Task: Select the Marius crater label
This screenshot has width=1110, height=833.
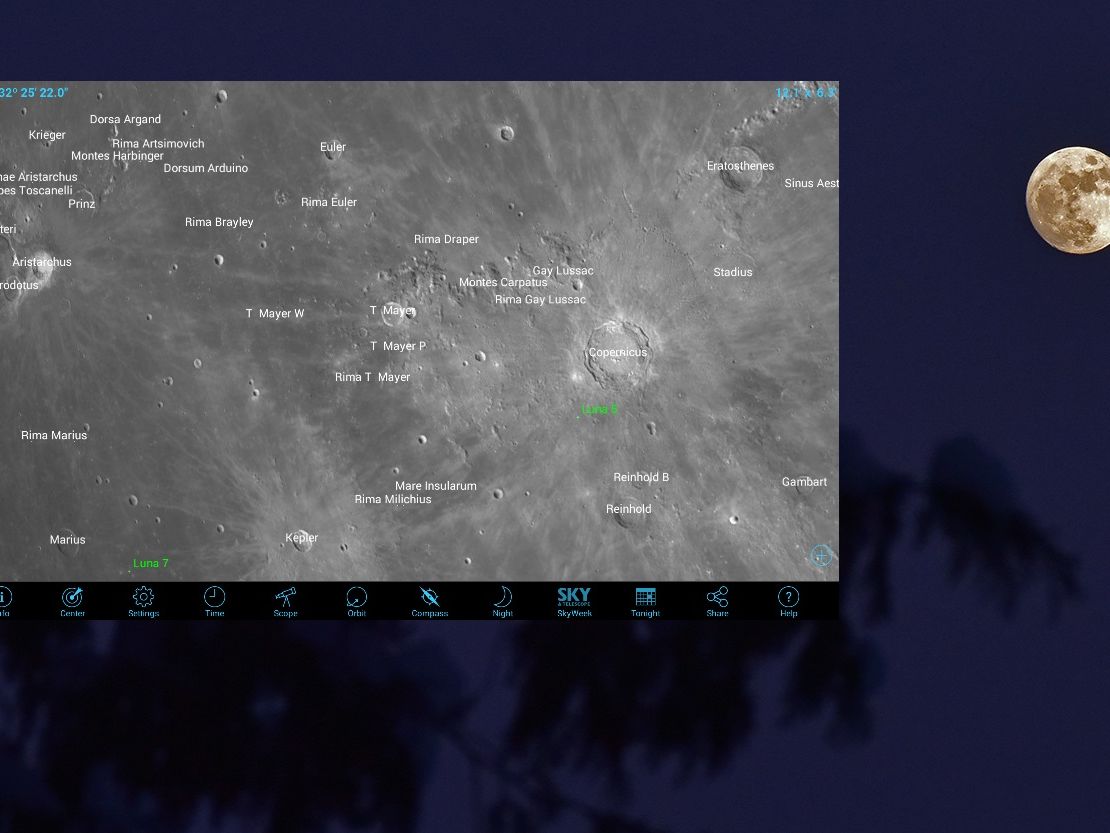Action: pyautogui.click(x=67, y=540)
